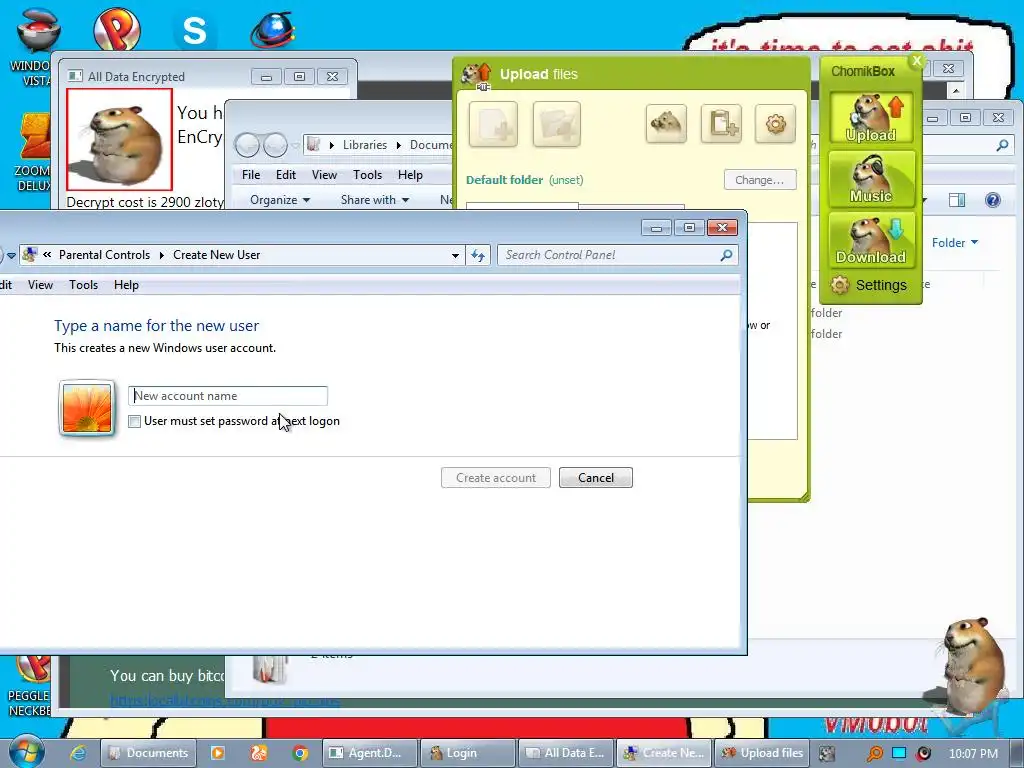Click the refresh icon beside address bar
Screen dimensions: 1024x768
[x=478, y=255]
